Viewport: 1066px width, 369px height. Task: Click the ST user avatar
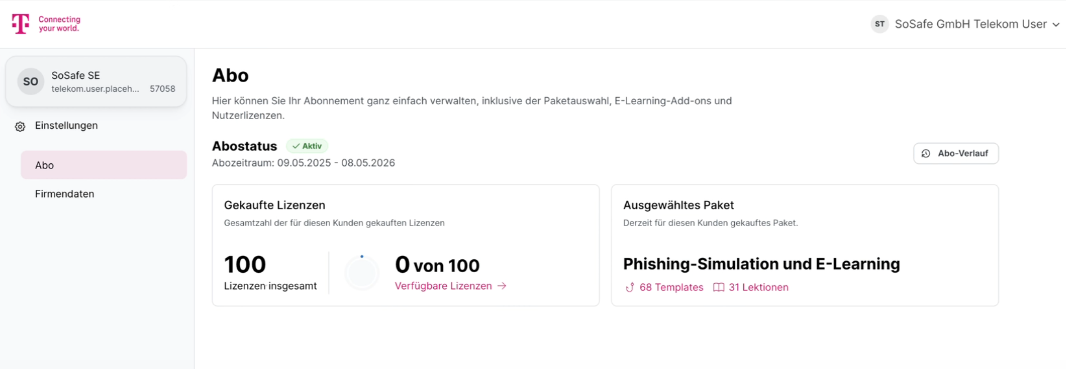coord(880,24)
